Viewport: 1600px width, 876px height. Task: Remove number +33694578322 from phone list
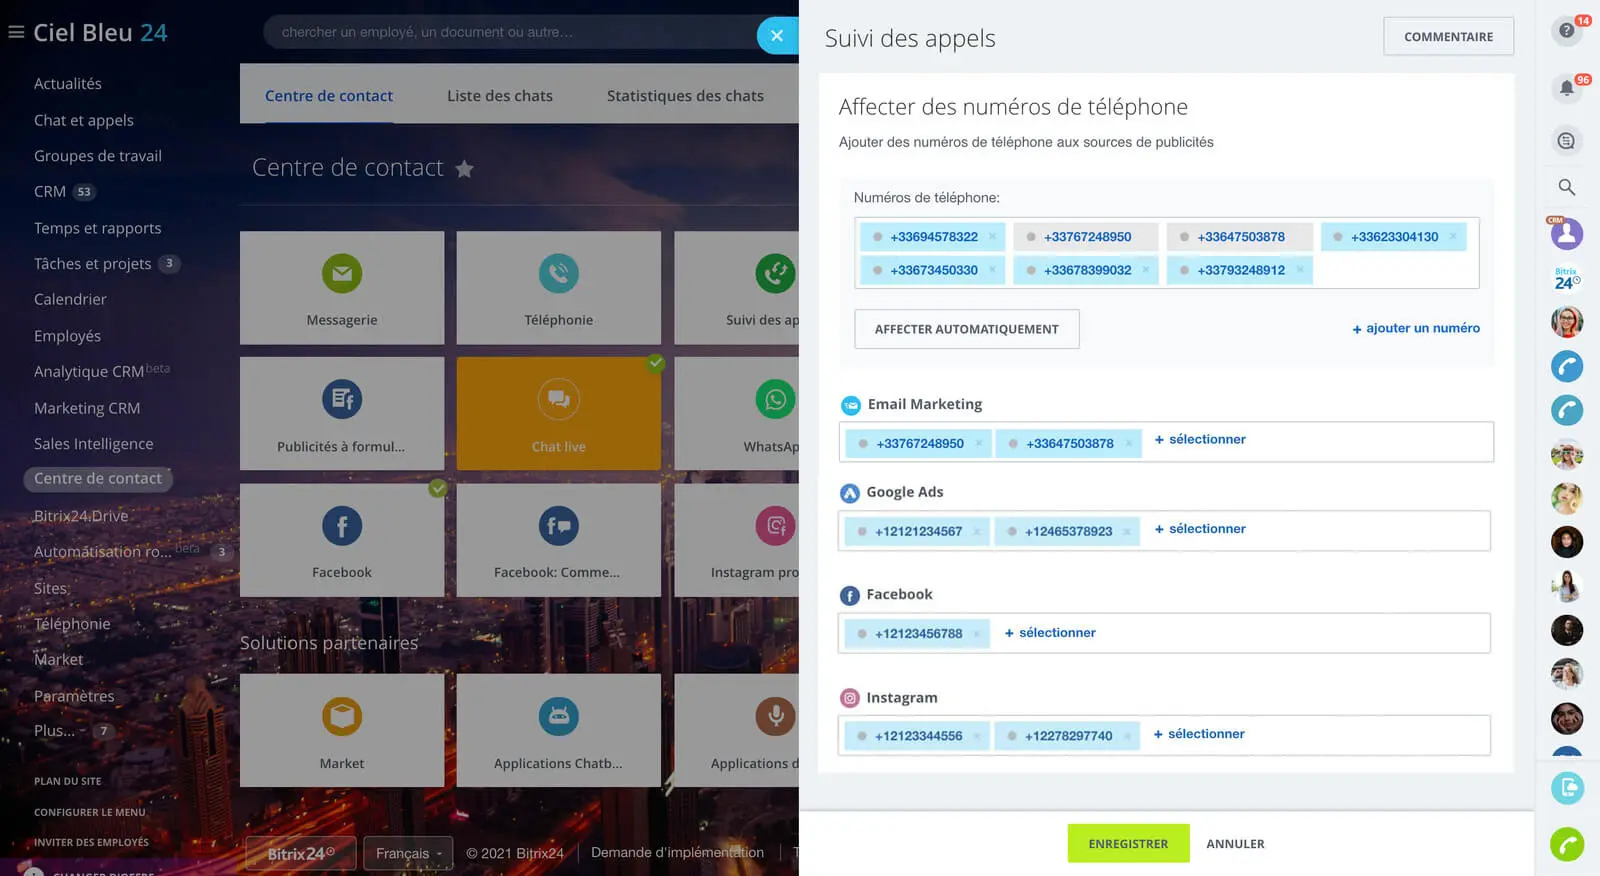992,237
